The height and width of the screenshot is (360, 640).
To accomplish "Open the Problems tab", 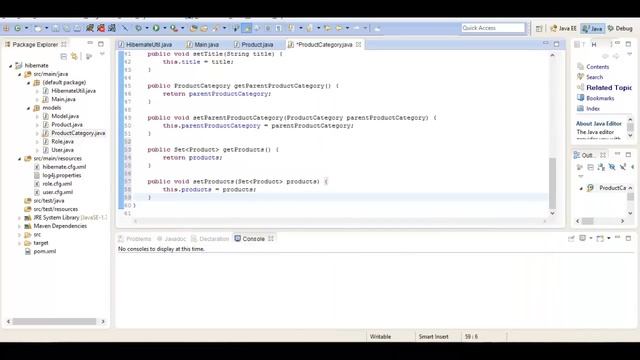I will (x=135, y=239).
